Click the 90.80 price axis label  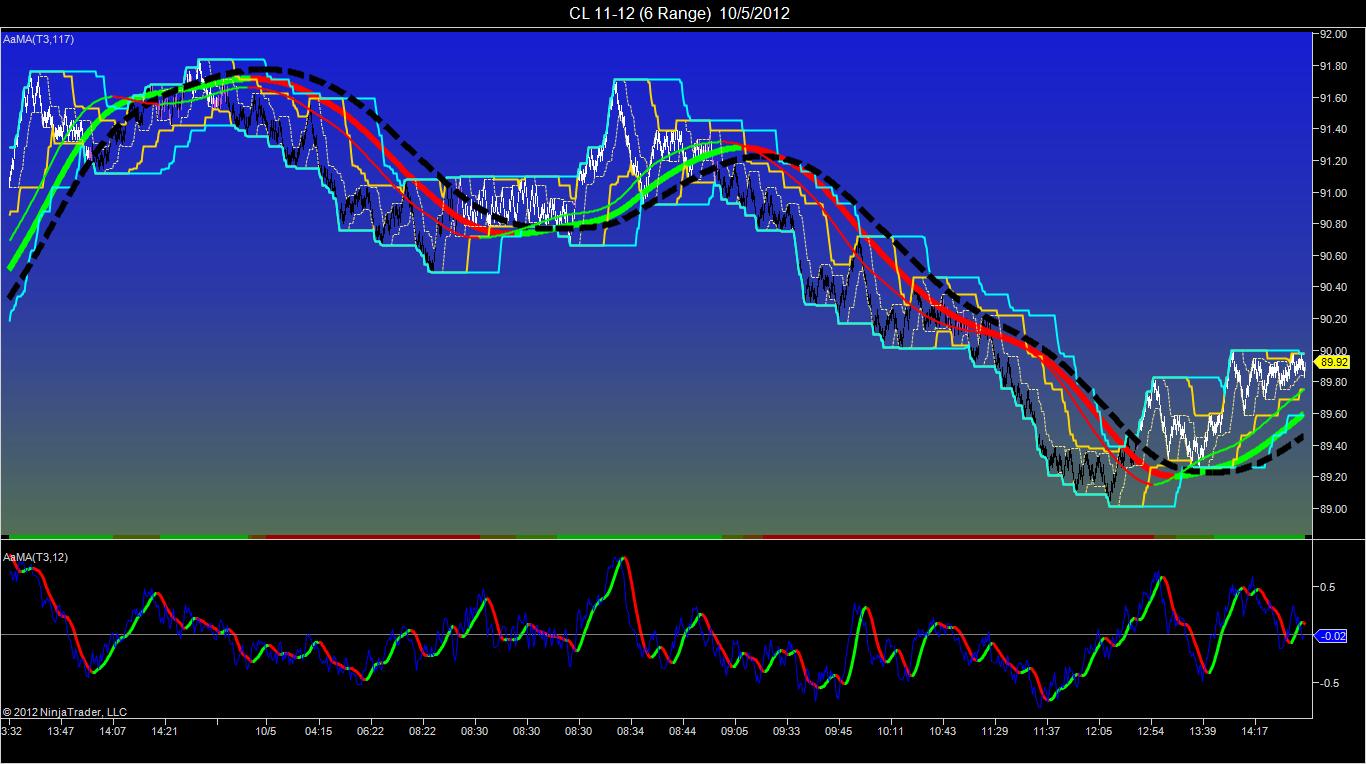coord(1332,224)
